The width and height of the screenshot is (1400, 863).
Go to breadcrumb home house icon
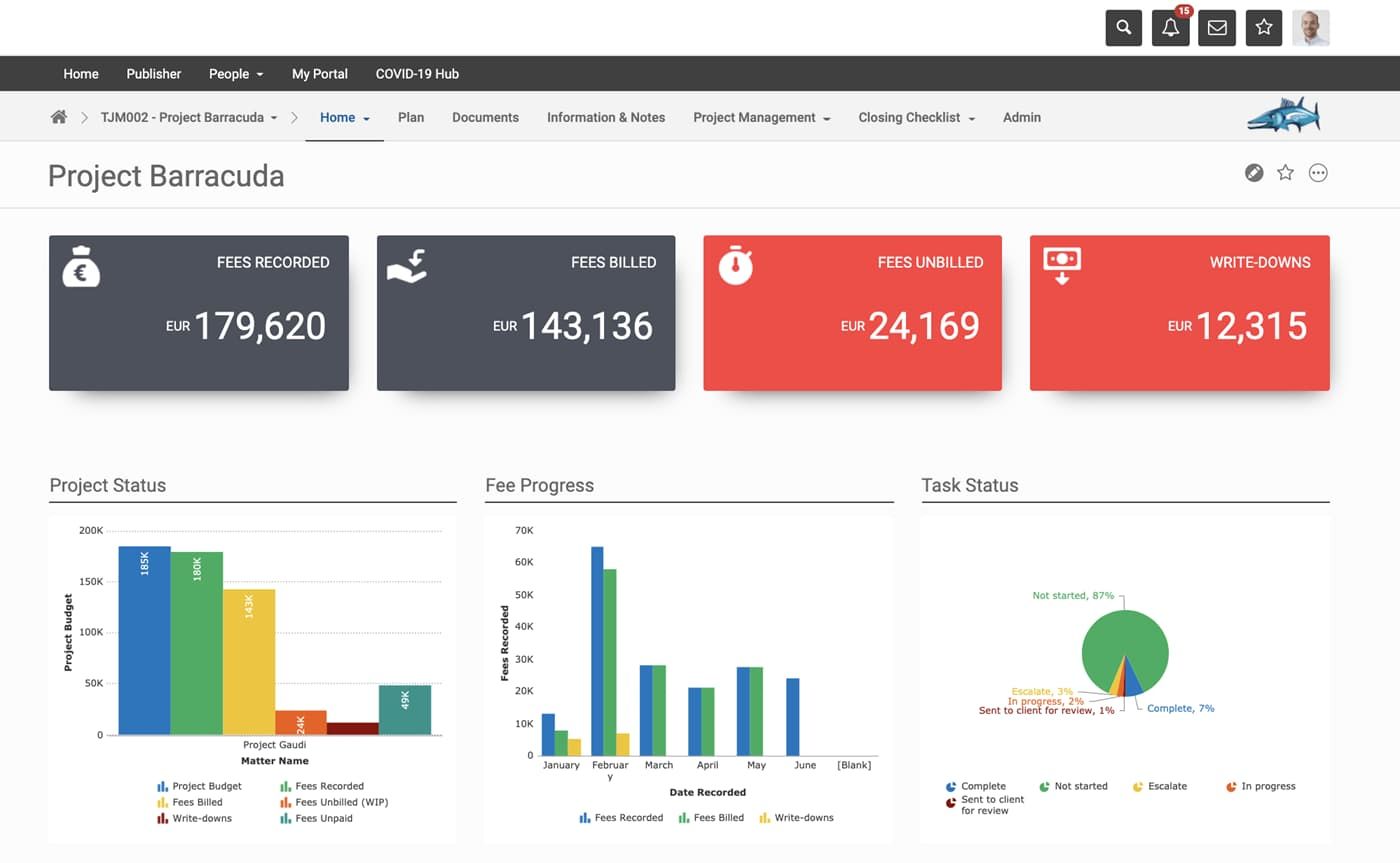pyautogui.click(x=59, y=117)
